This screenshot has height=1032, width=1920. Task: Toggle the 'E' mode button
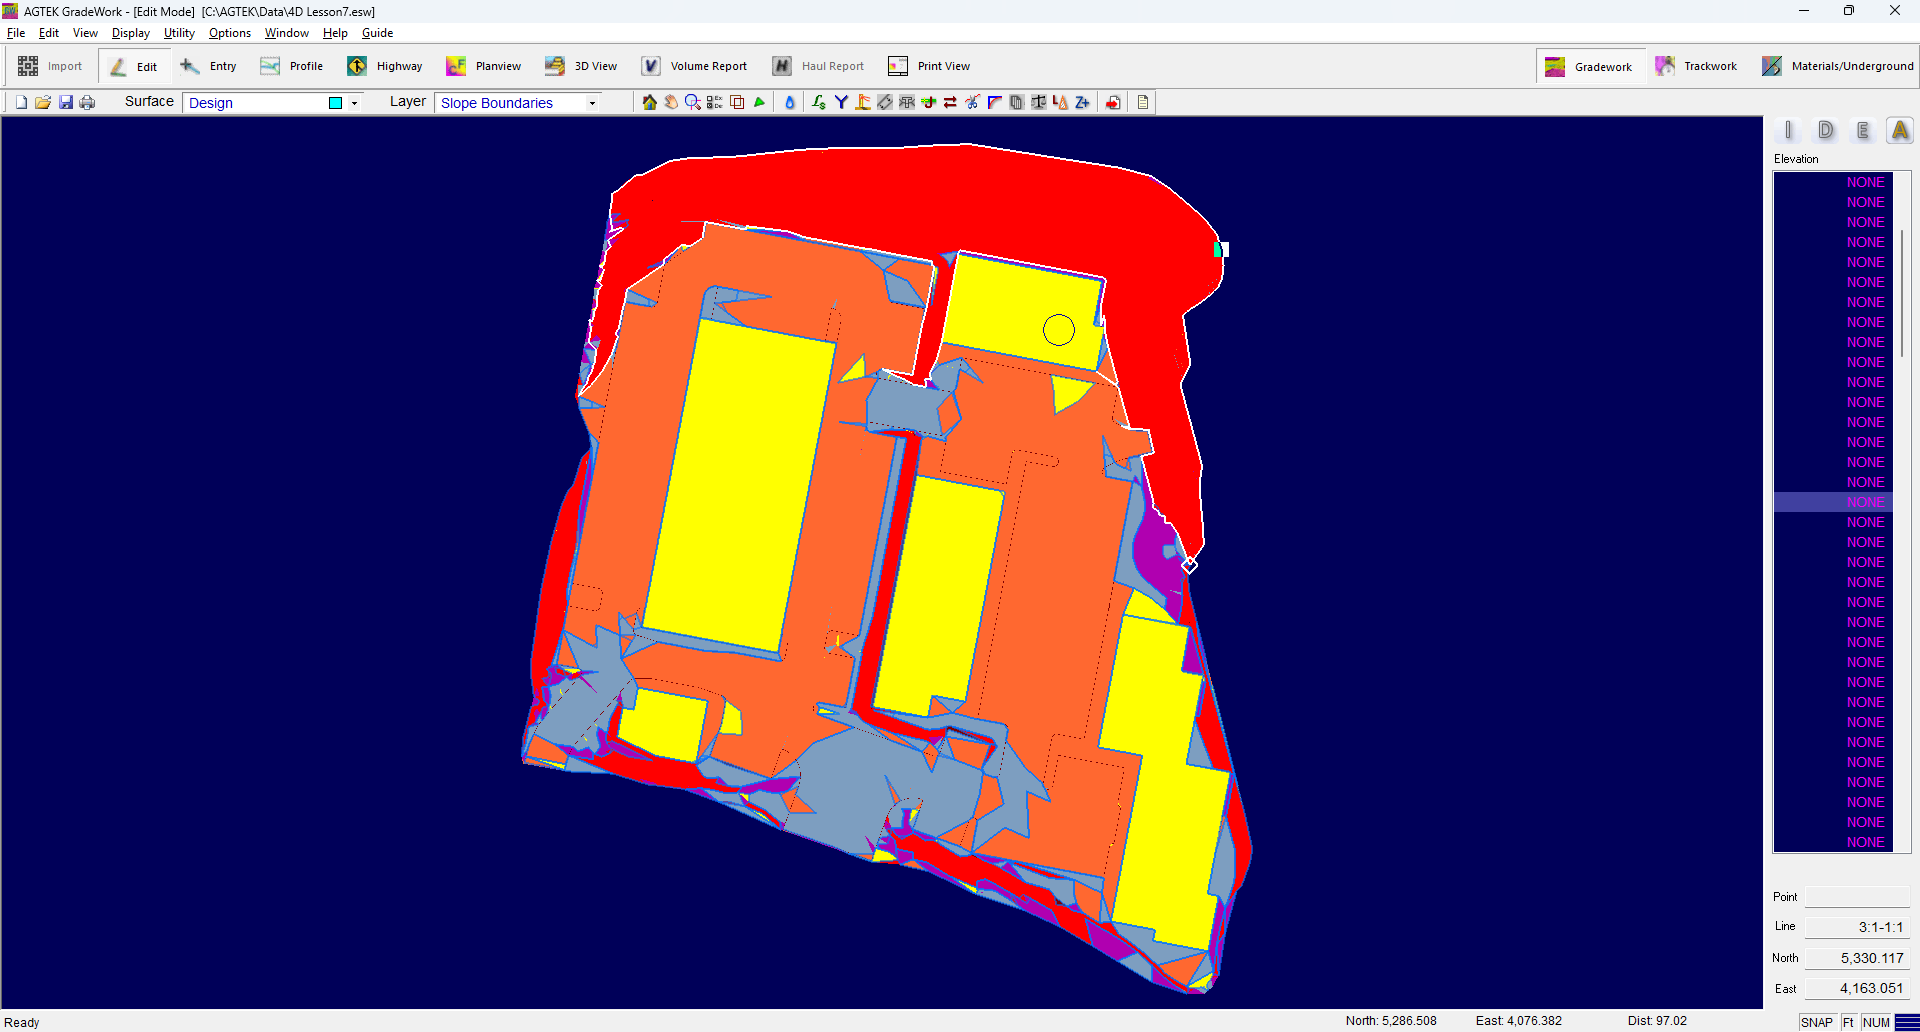click(x=1862, y=130)
